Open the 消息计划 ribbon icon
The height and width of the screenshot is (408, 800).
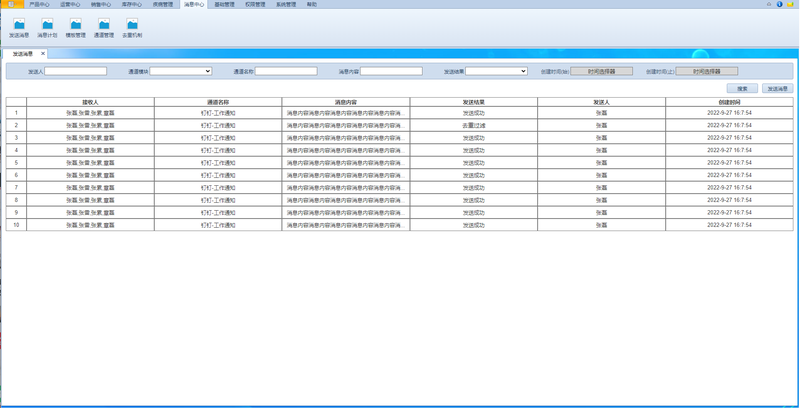click(47, 28)
